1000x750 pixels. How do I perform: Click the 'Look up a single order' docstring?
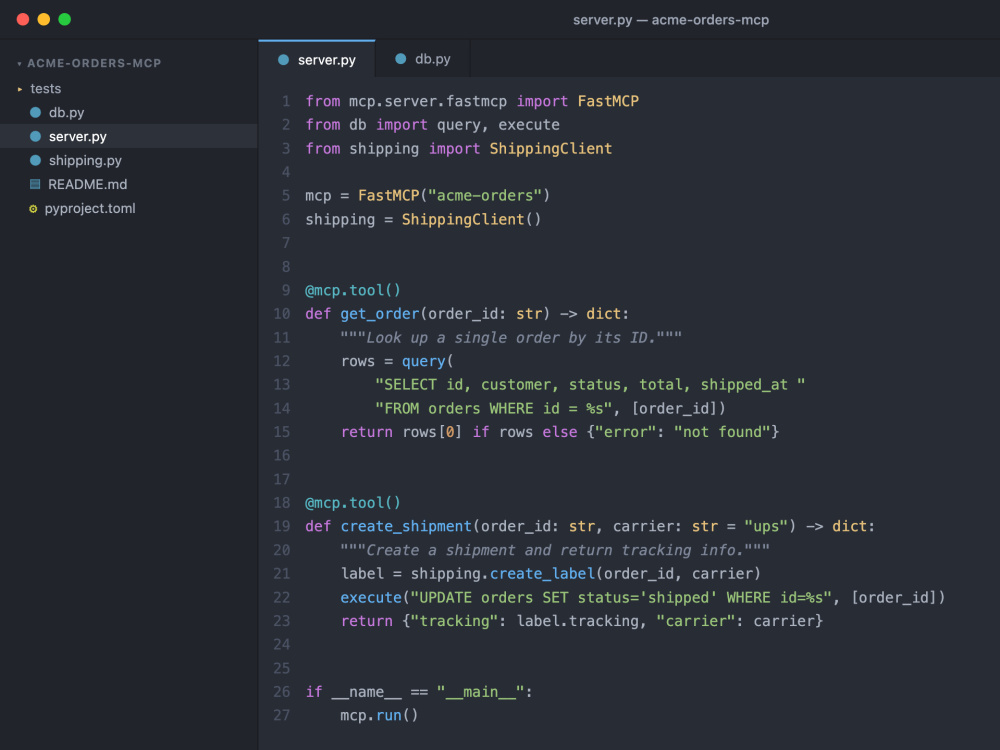(511, 337)
